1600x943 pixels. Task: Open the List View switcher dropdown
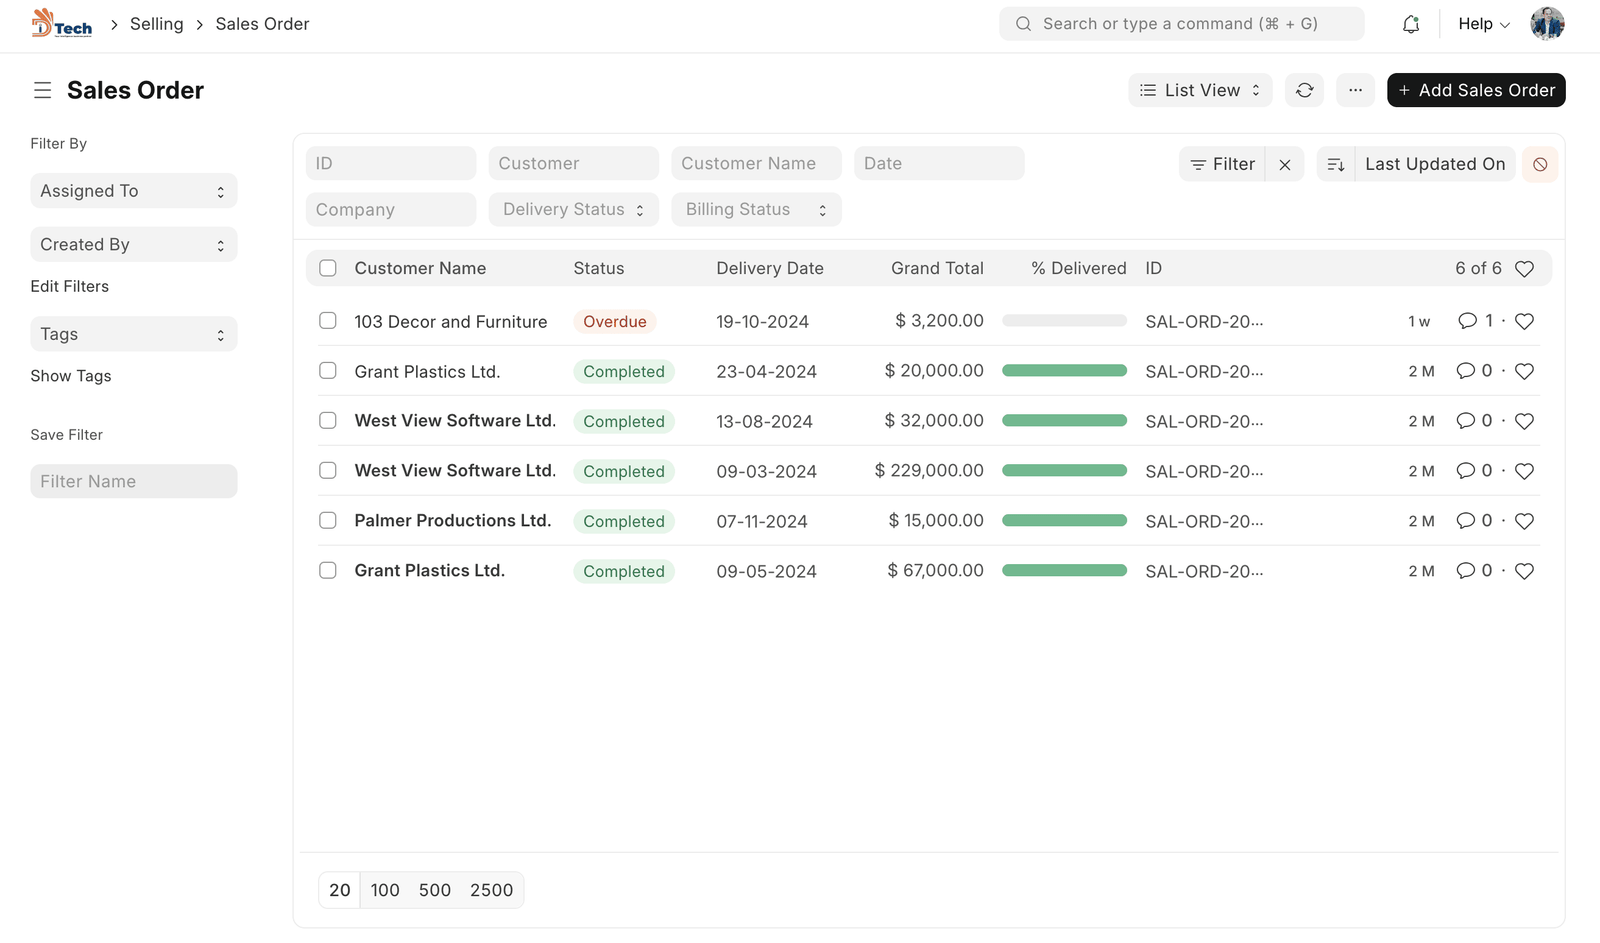pos(1200,90)
